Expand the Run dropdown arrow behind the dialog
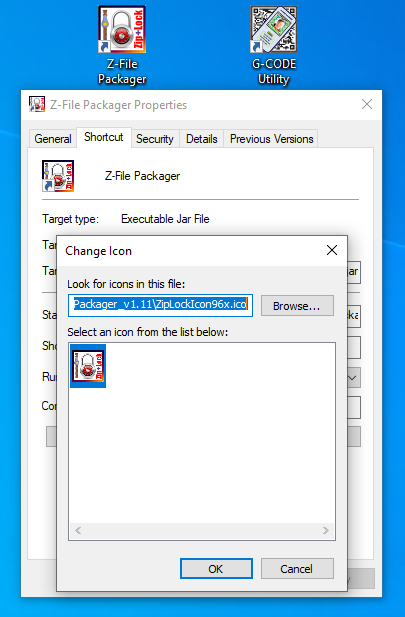The width and height of the screenshot is (405, 617). pyautogui.click(x=353, y=378)
